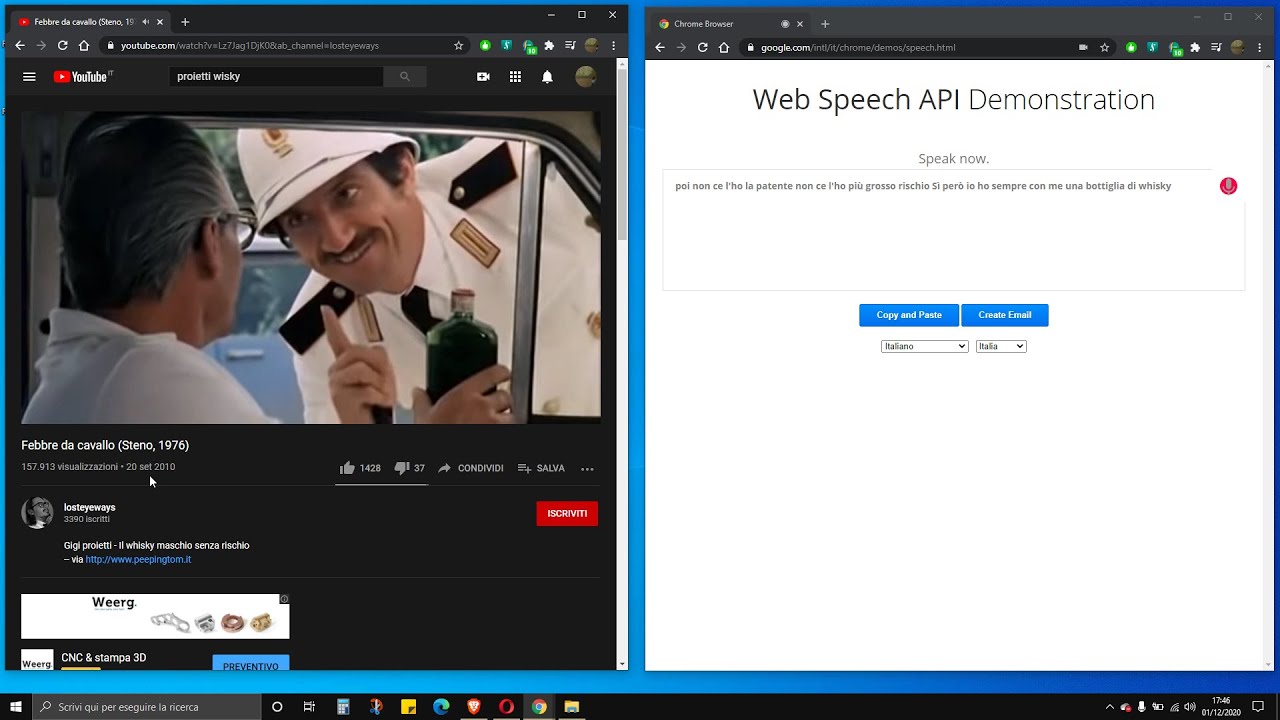Open Opera browser from the taskbar
The image size is (1280, 720).
pyautogui.click(x=506, y=707)
